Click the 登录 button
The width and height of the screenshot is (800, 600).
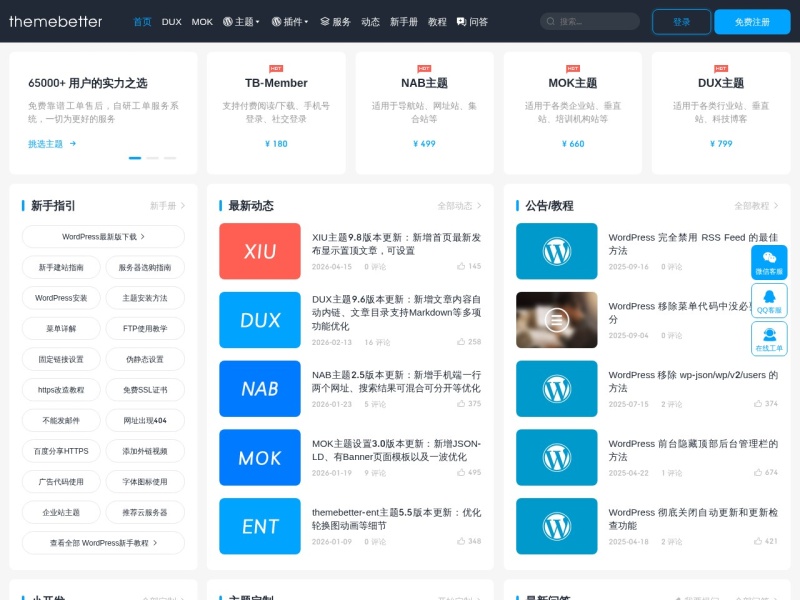(x=681, y=22)
